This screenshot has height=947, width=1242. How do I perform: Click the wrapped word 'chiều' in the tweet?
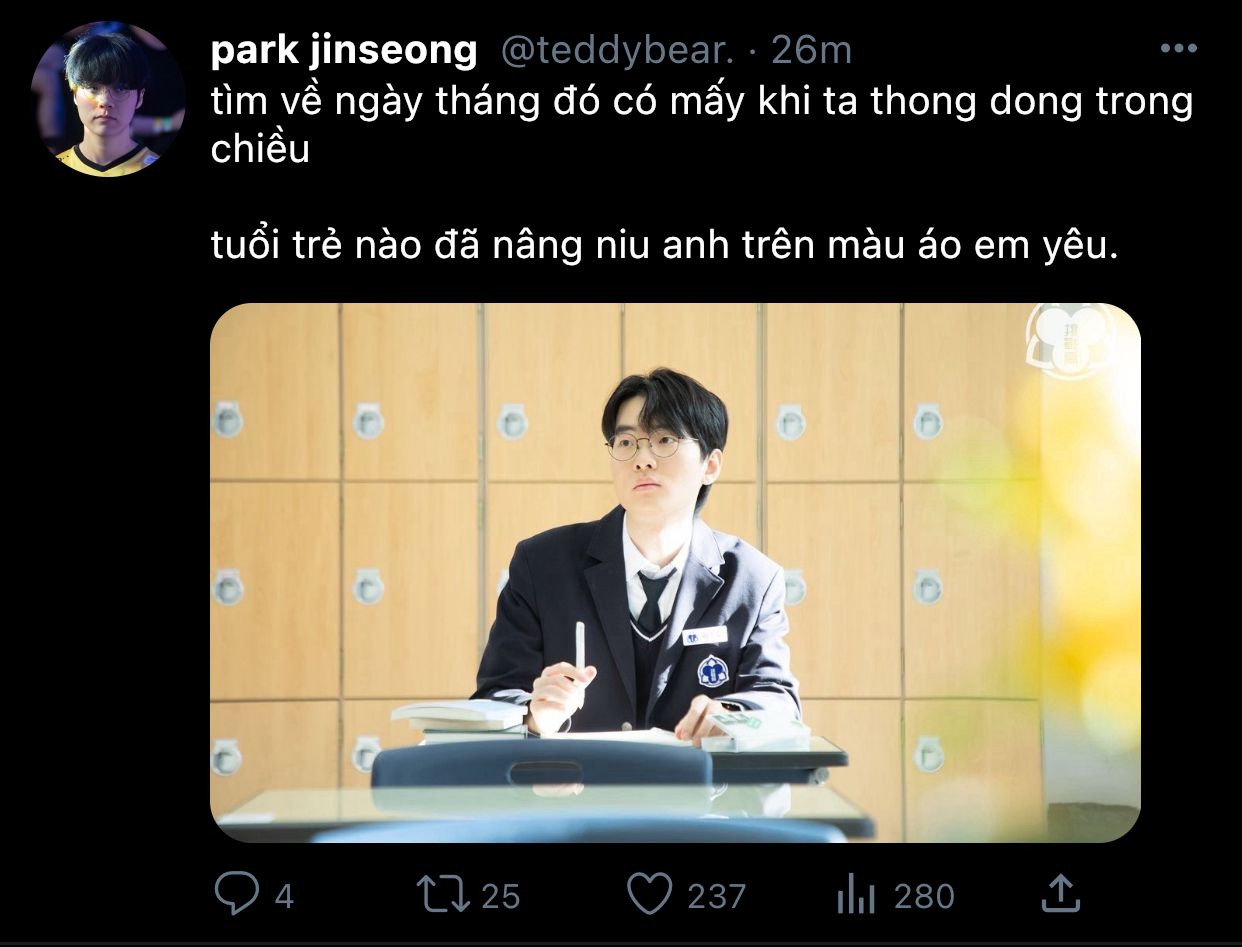[260, 149]
